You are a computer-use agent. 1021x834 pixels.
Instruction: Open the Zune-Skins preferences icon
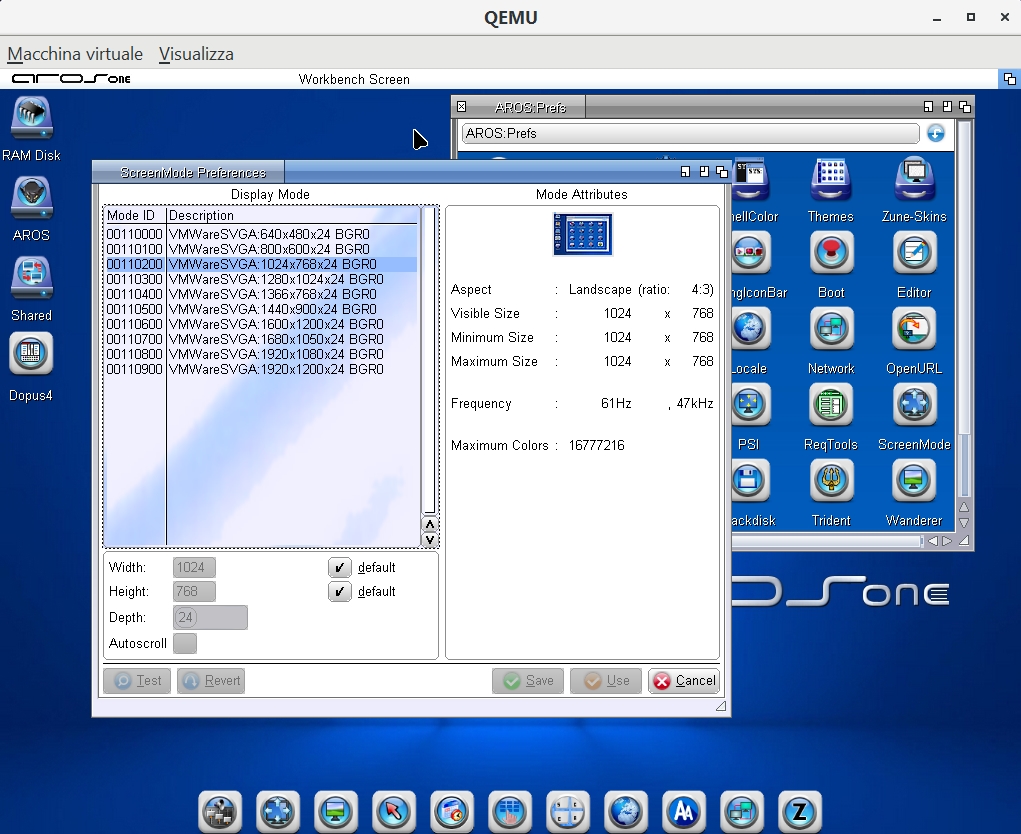click(914, 180)
